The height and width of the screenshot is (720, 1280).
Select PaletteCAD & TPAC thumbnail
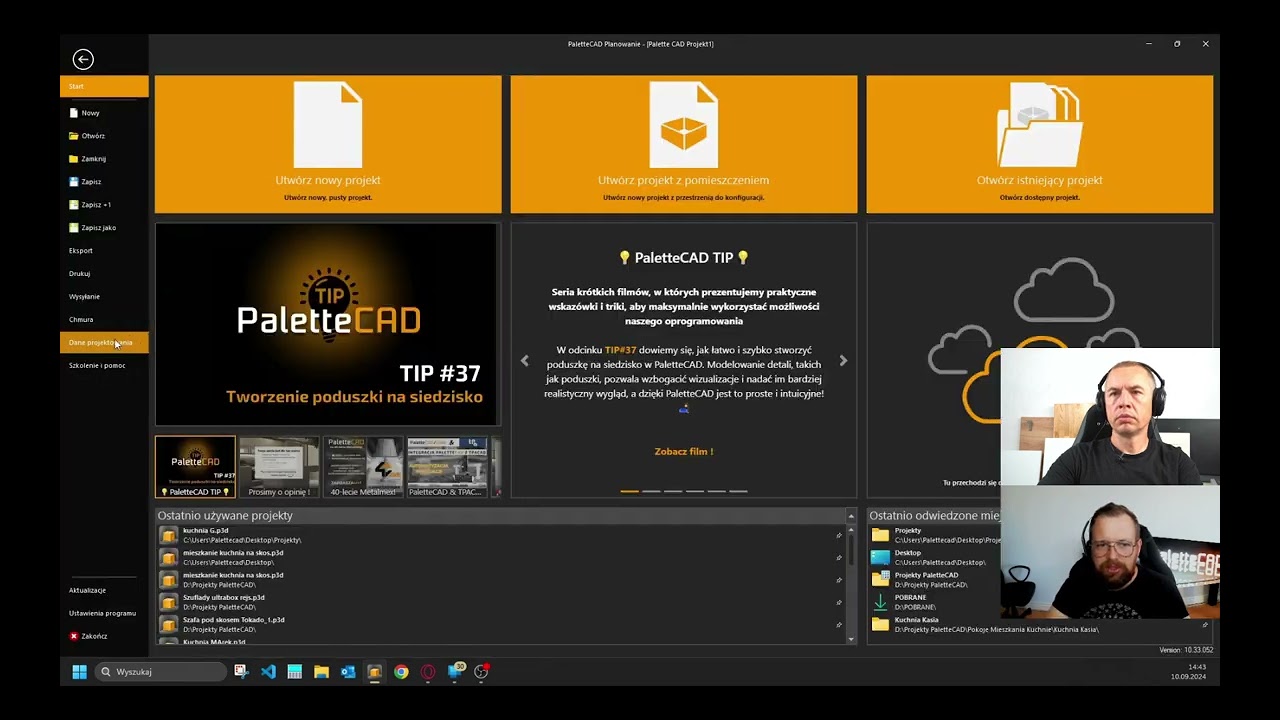click(x=446, y=467)
